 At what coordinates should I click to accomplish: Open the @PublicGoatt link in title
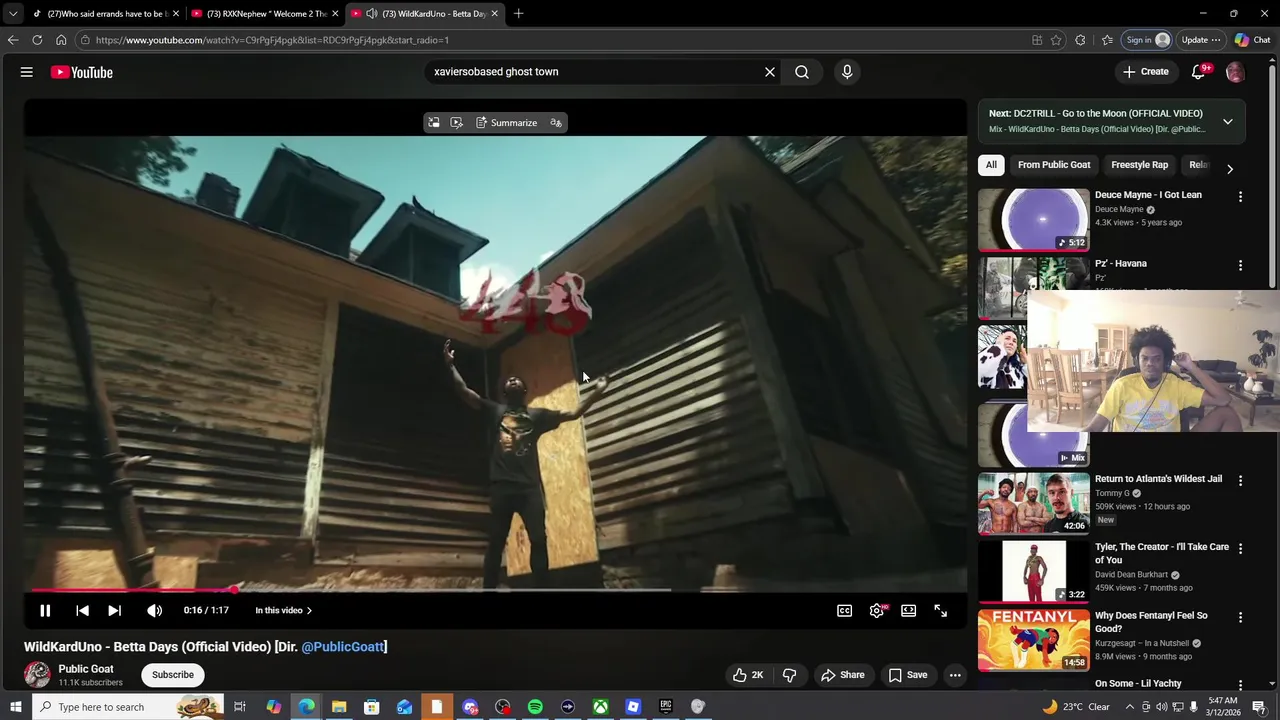(343, 647)
